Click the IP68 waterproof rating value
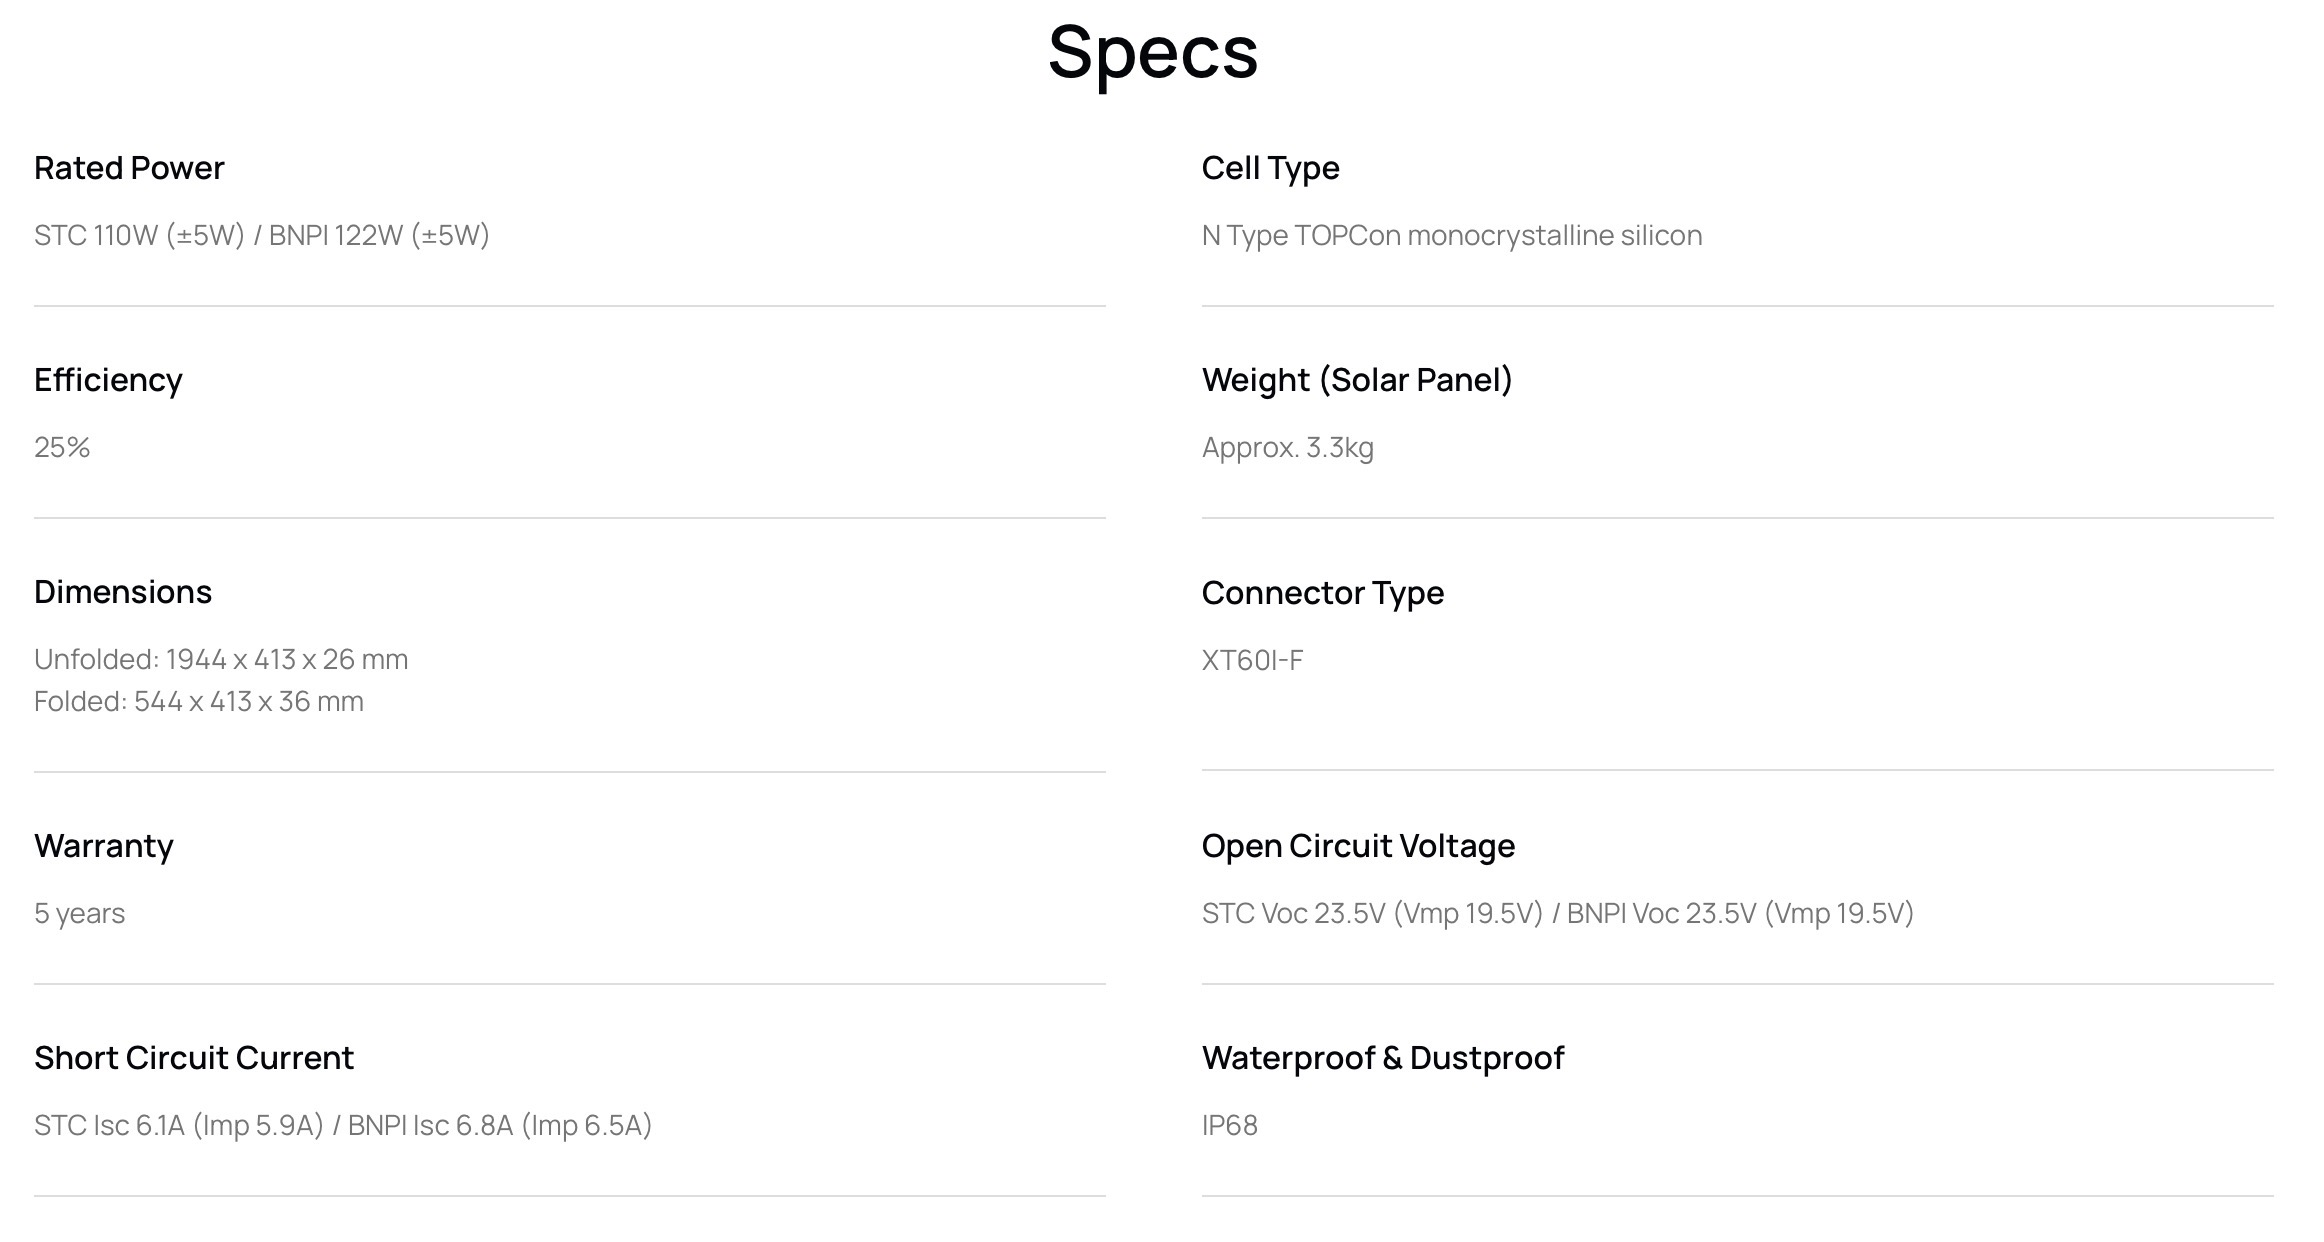Viewport: 2324px width, 1242px height. coord(1229,1125)
